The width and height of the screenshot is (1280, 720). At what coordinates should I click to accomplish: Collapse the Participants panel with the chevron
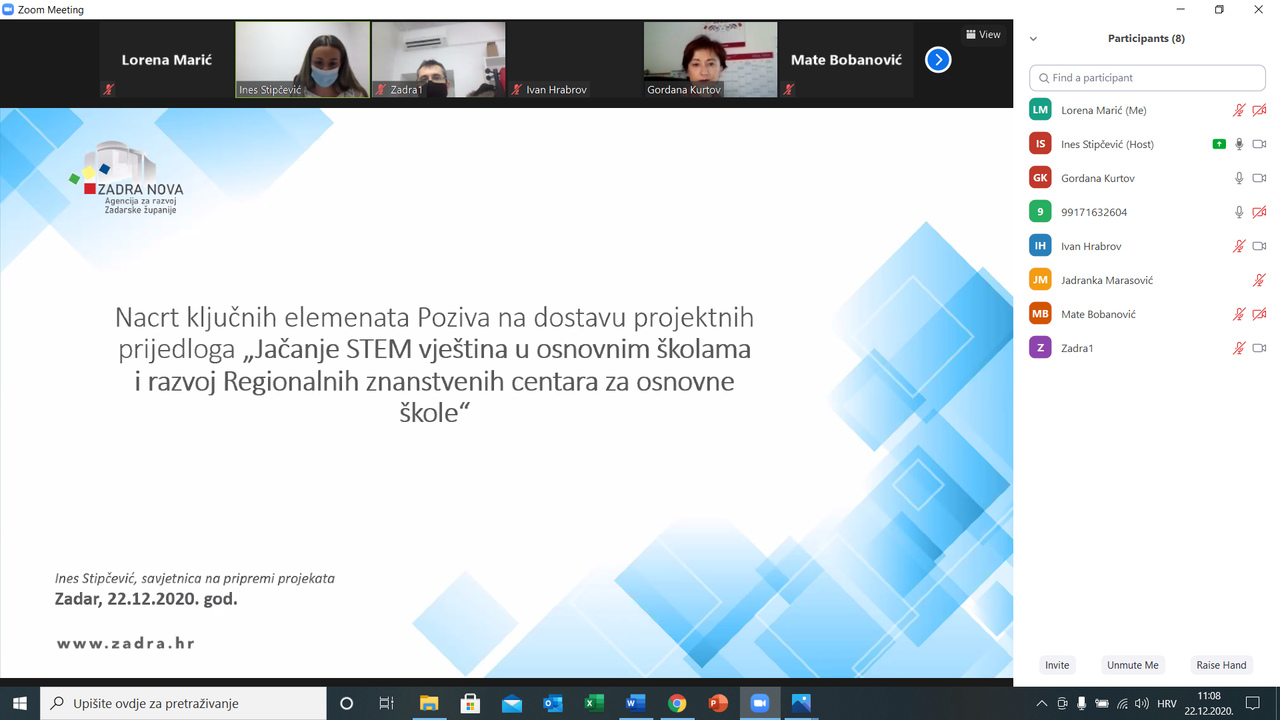[1034, 39]
